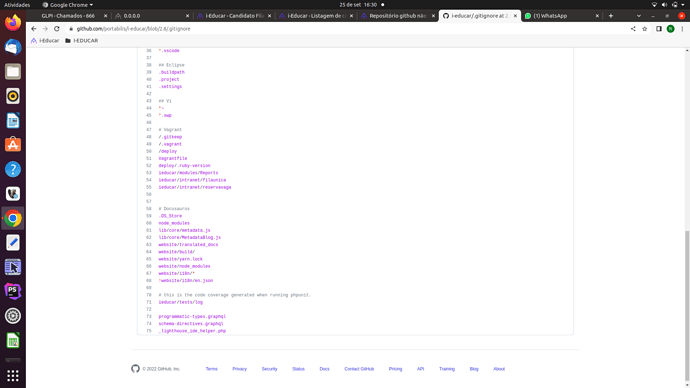The image size is (690, 388).
Task: Click the 'schema-directives.graphql' line
Action: 191,324
